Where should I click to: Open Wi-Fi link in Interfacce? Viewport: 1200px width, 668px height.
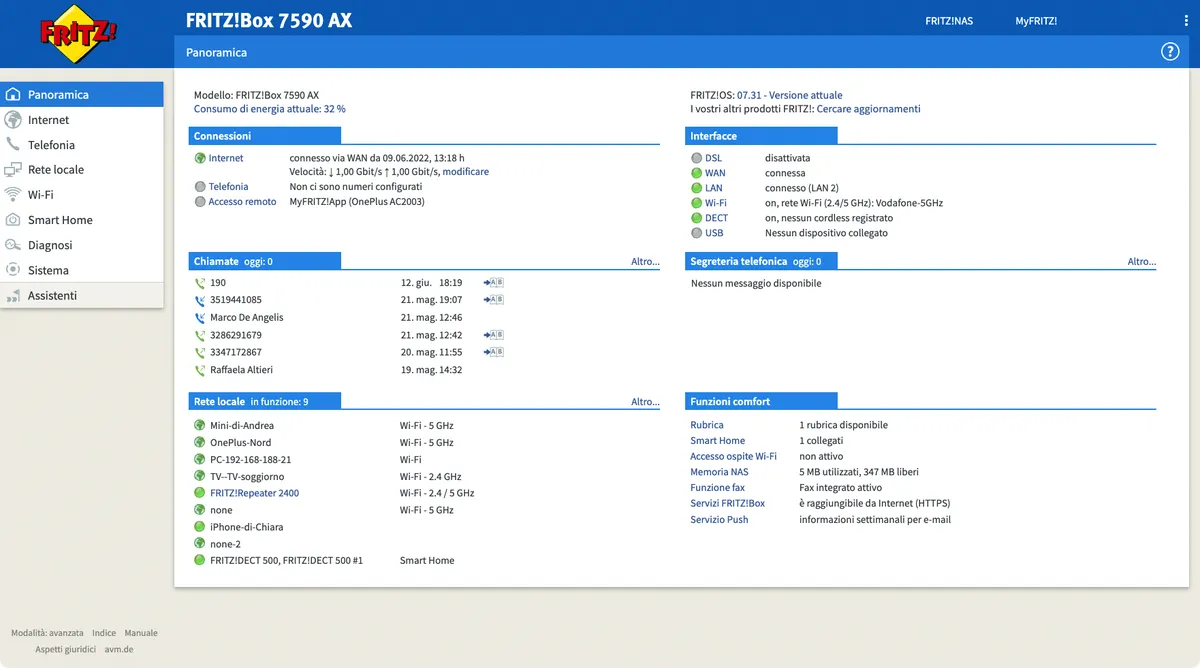(716, 203)
